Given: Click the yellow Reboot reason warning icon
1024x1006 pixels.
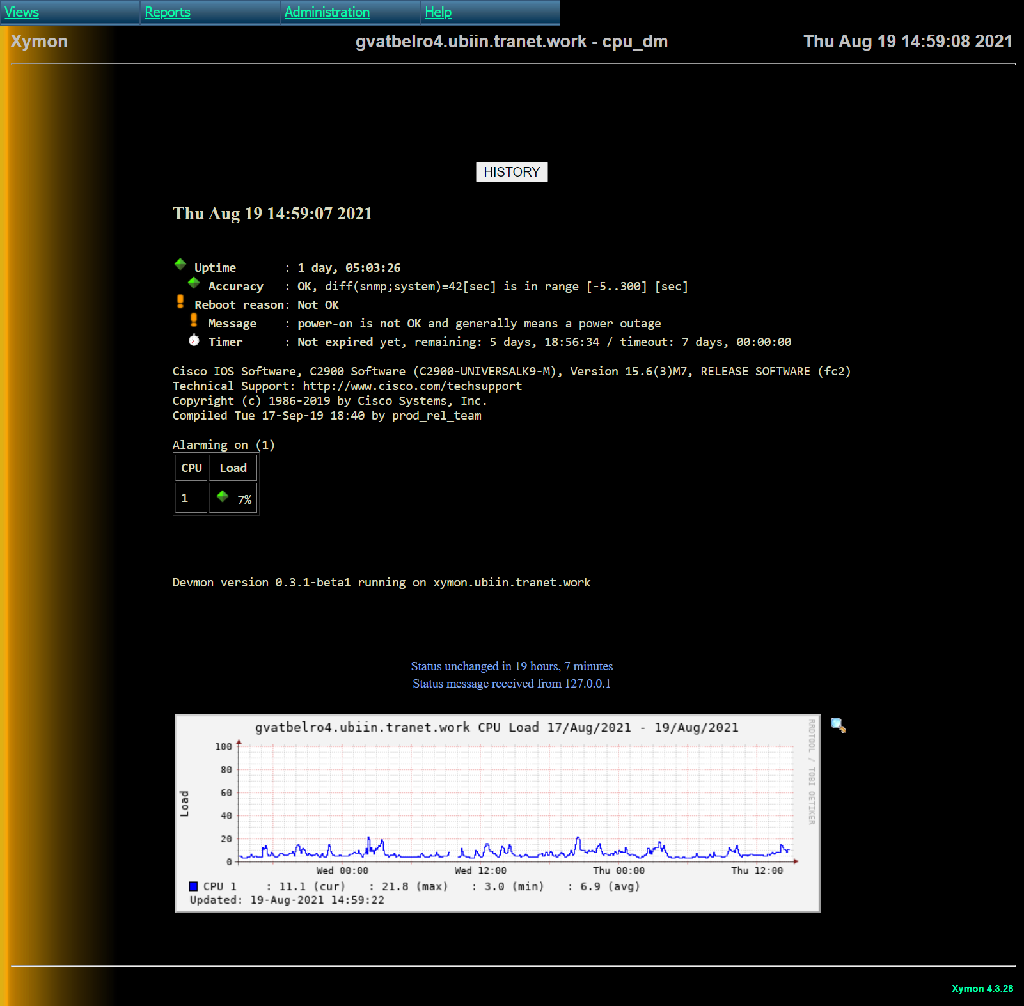Looking at the screenshot, I should (180, 302).
